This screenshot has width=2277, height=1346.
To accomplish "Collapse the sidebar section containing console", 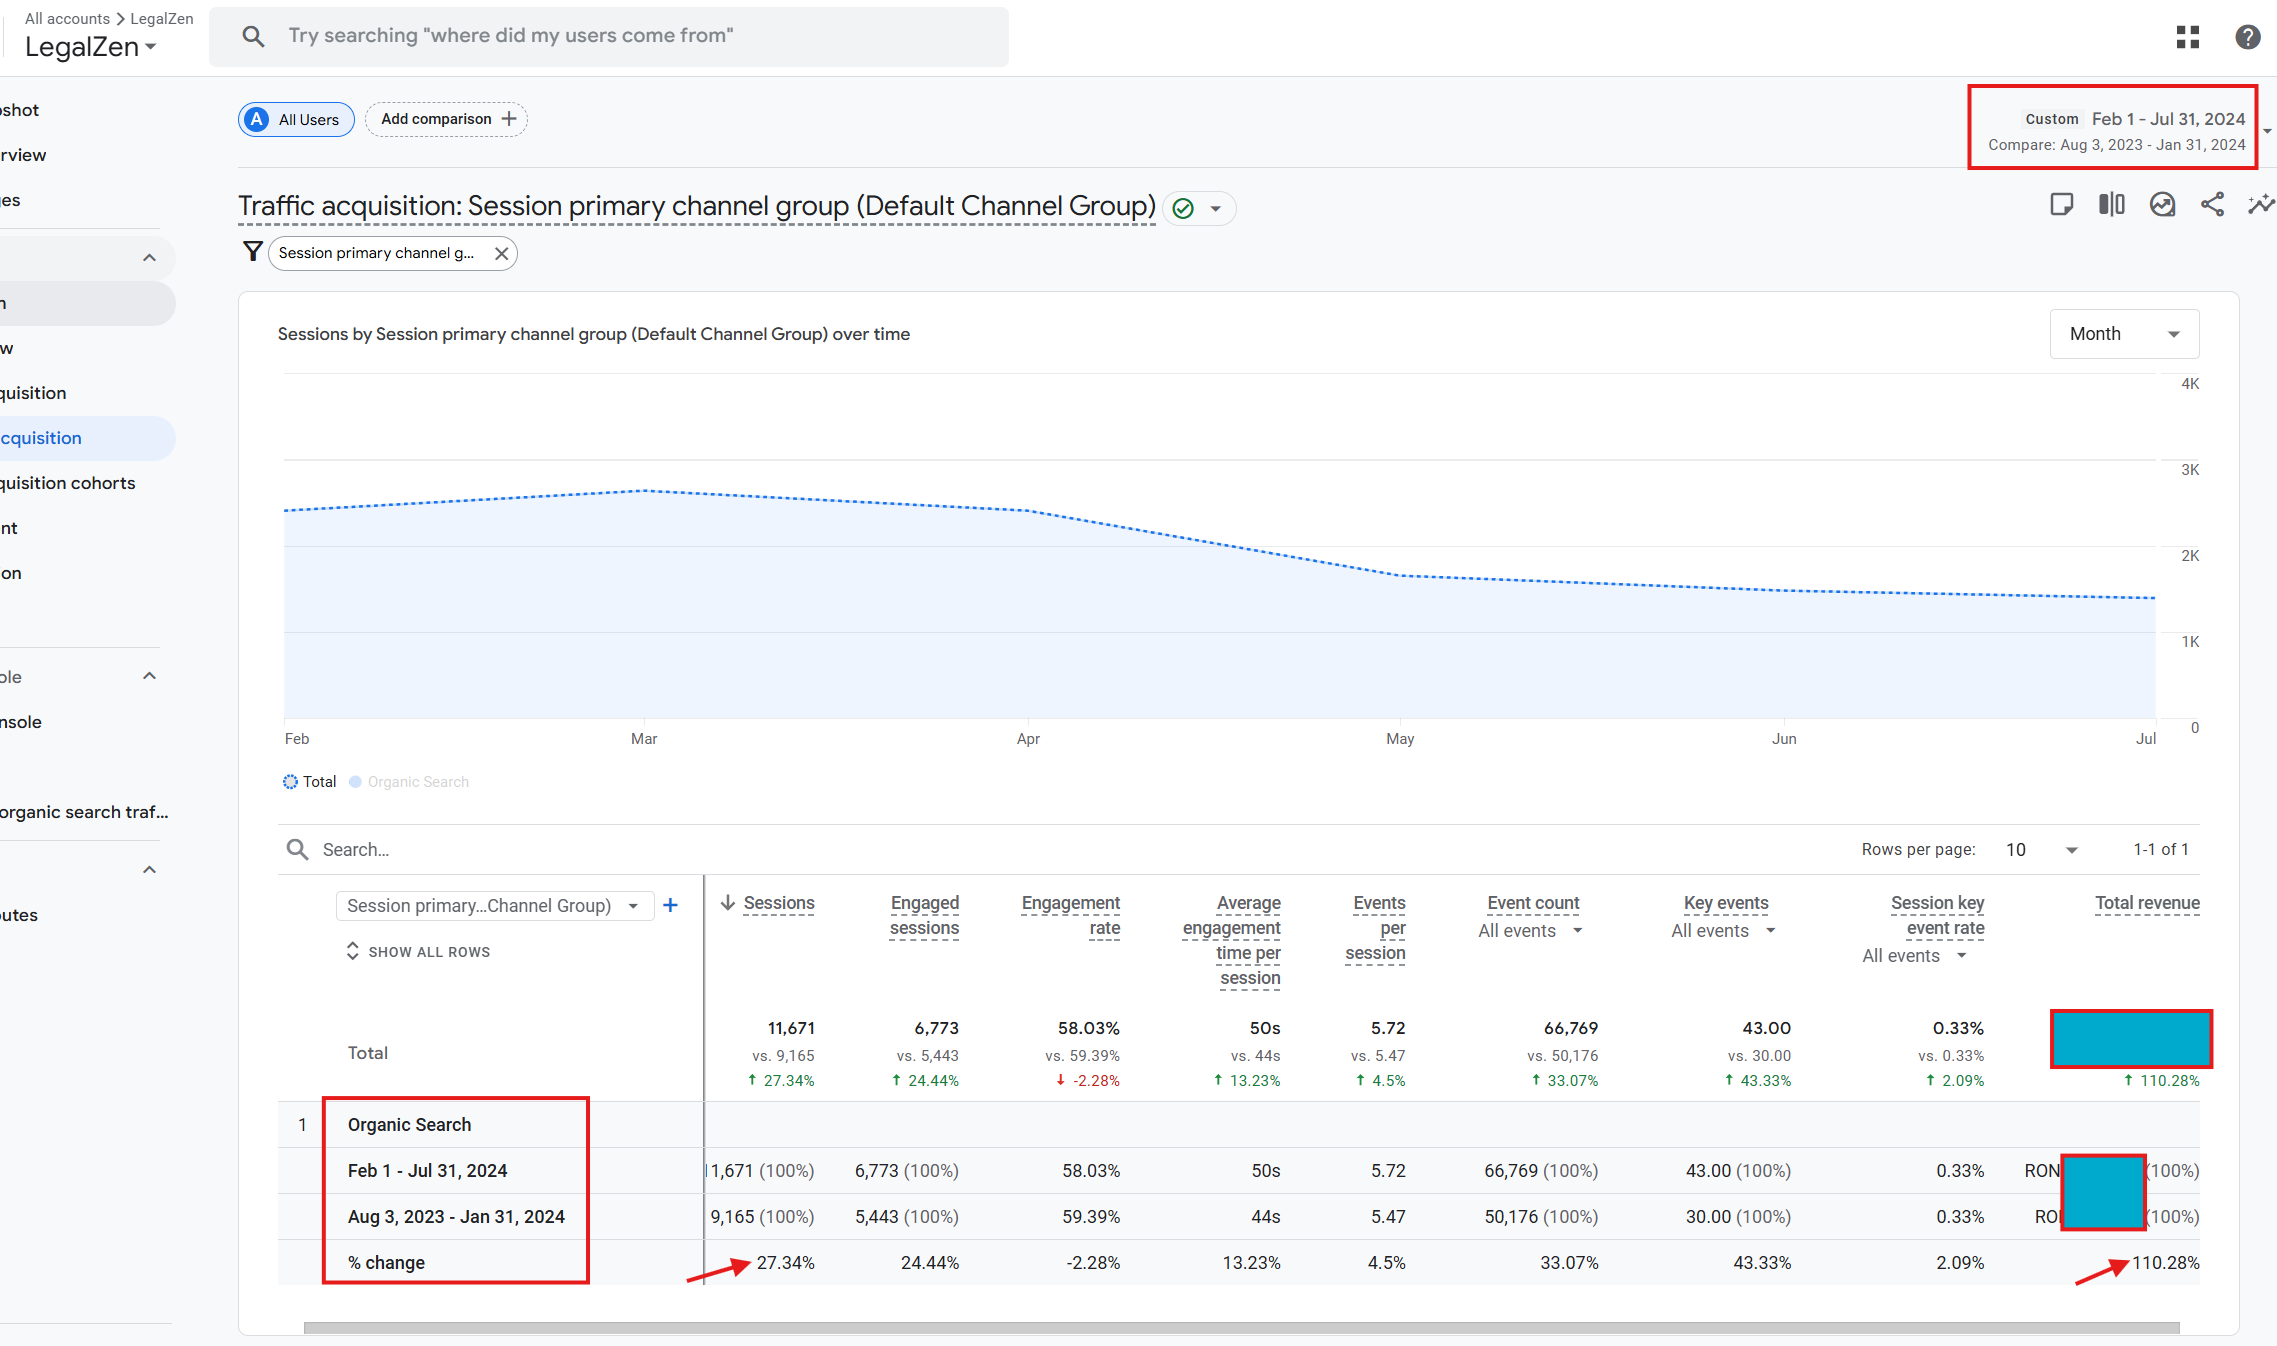I will pos(149,676).
